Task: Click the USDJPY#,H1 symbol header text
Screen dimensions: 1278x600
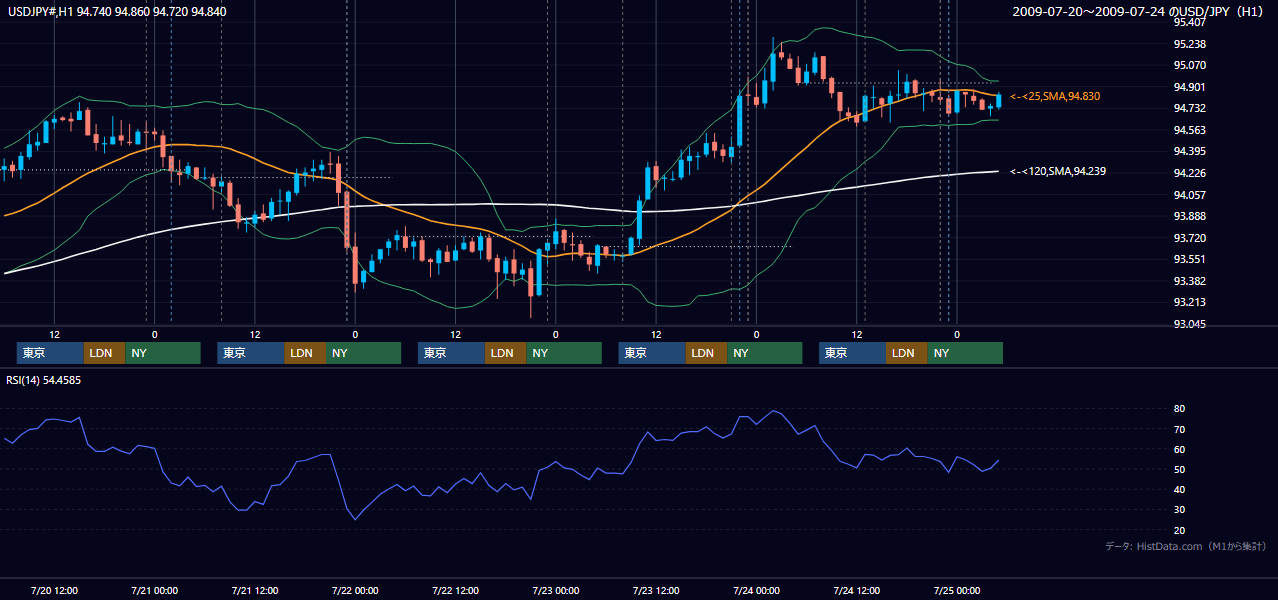Action: point(115,11)
